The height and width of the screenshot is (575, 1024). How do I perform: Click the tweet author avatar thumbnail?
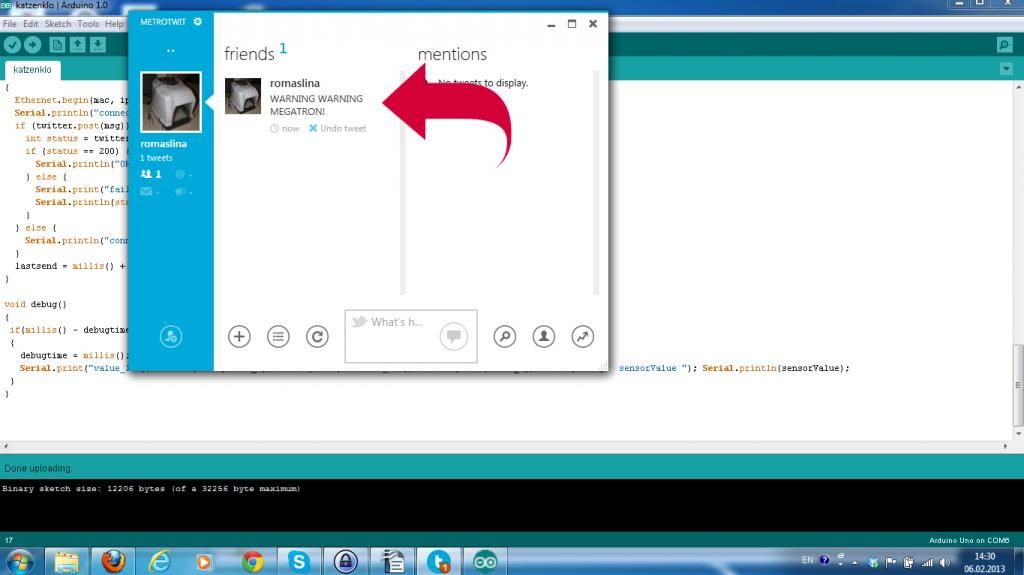coord(243,96)
